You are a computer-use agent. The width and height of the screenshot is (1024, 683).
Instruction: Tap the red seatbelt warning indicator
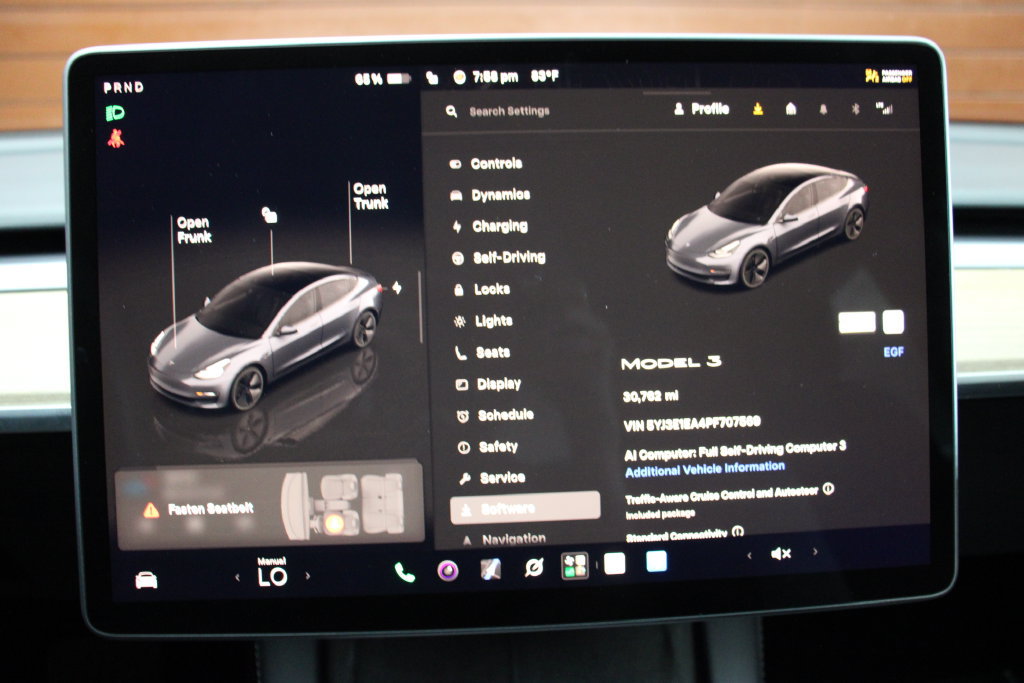click(116, 138)
